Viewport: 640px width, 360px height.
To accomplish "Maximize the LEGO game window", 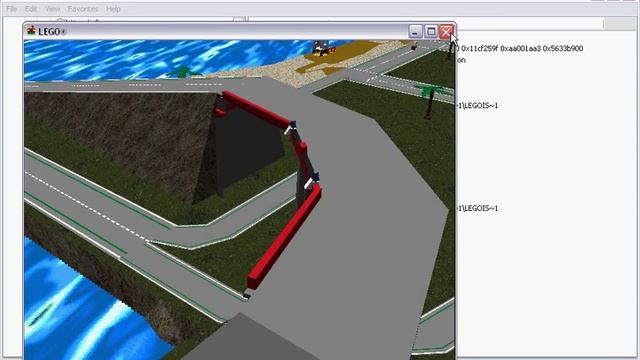I will coord(431,31).
